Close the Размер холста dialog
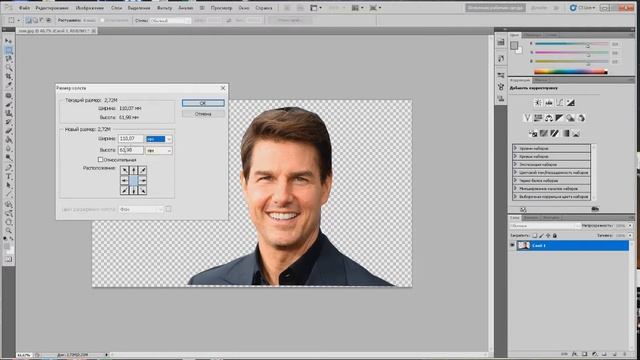This screenshot has height=360, width=640. (x=223, y=88)
